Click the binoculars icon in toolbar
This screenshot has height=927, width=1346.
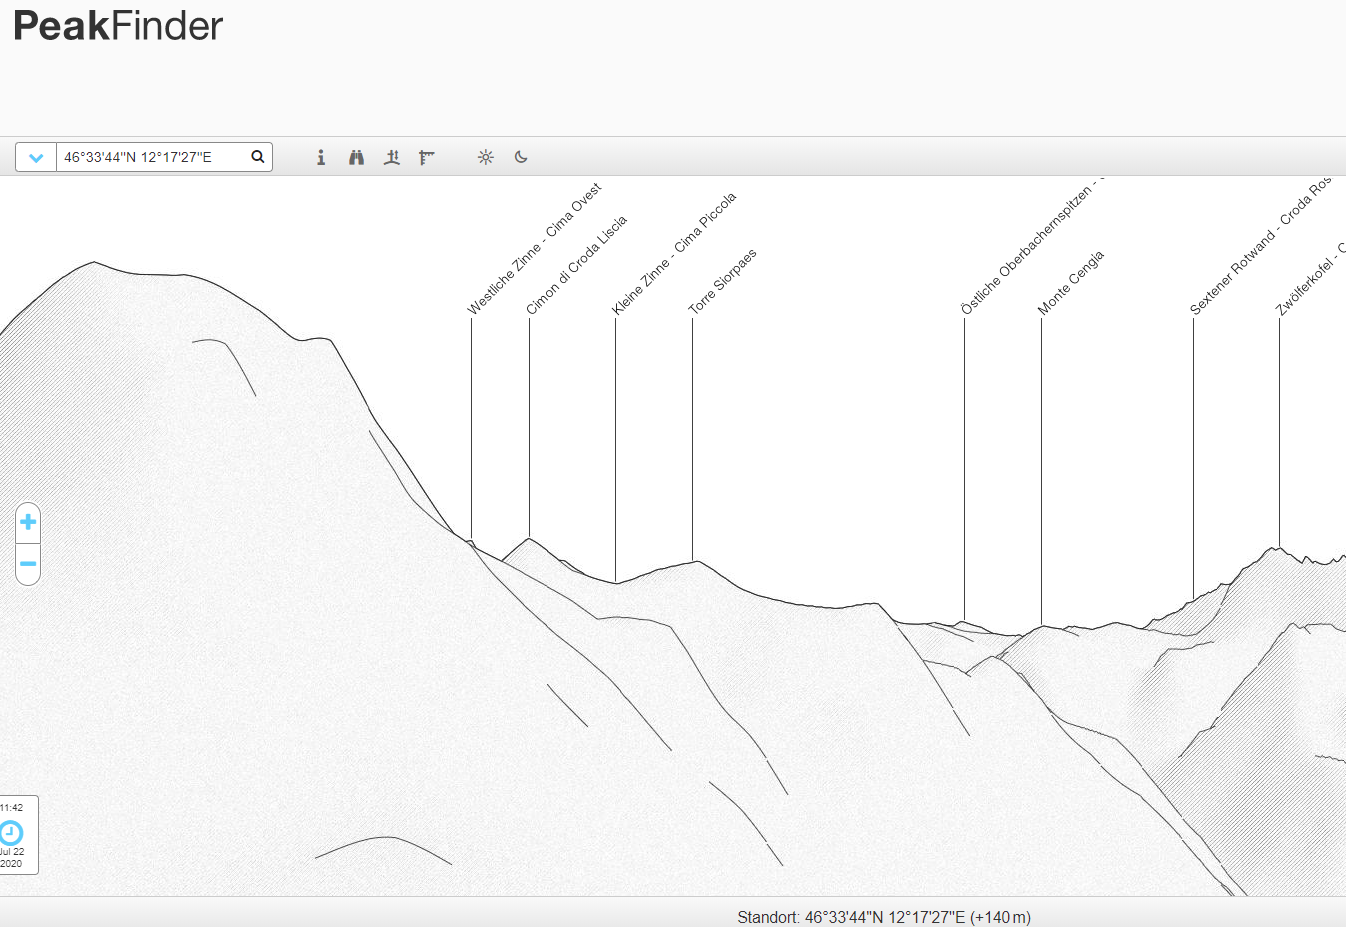(x=356, y=157)
